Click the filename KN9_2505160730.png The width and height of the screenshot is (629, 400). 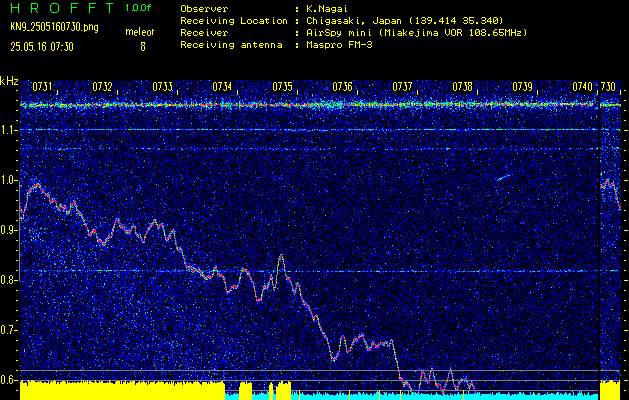tap(54, 28)
